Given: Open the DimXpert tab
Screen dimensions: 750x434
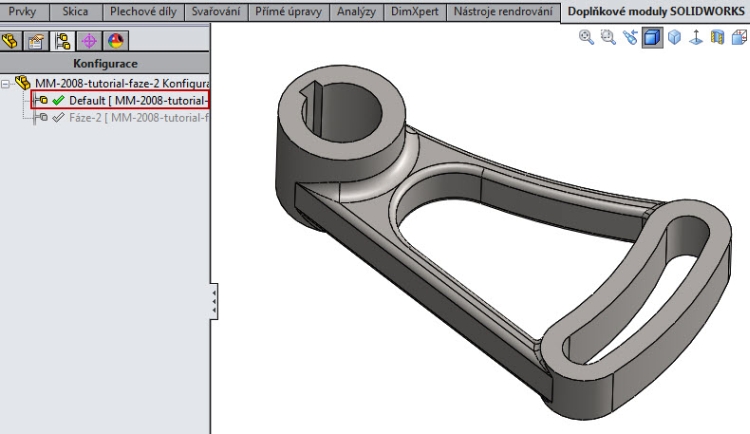Looking at the screenshot, I should pos(415,11).
